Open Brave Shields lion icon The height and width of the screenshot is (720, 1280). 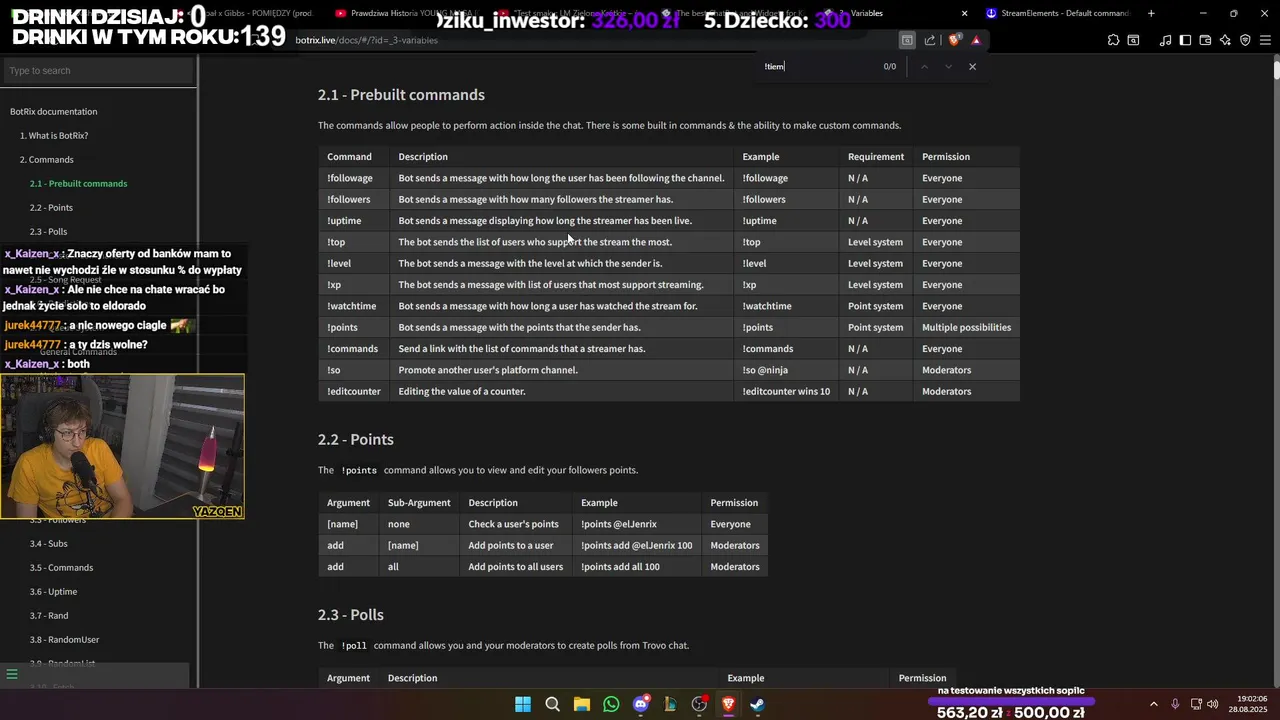tap(954, 40)
